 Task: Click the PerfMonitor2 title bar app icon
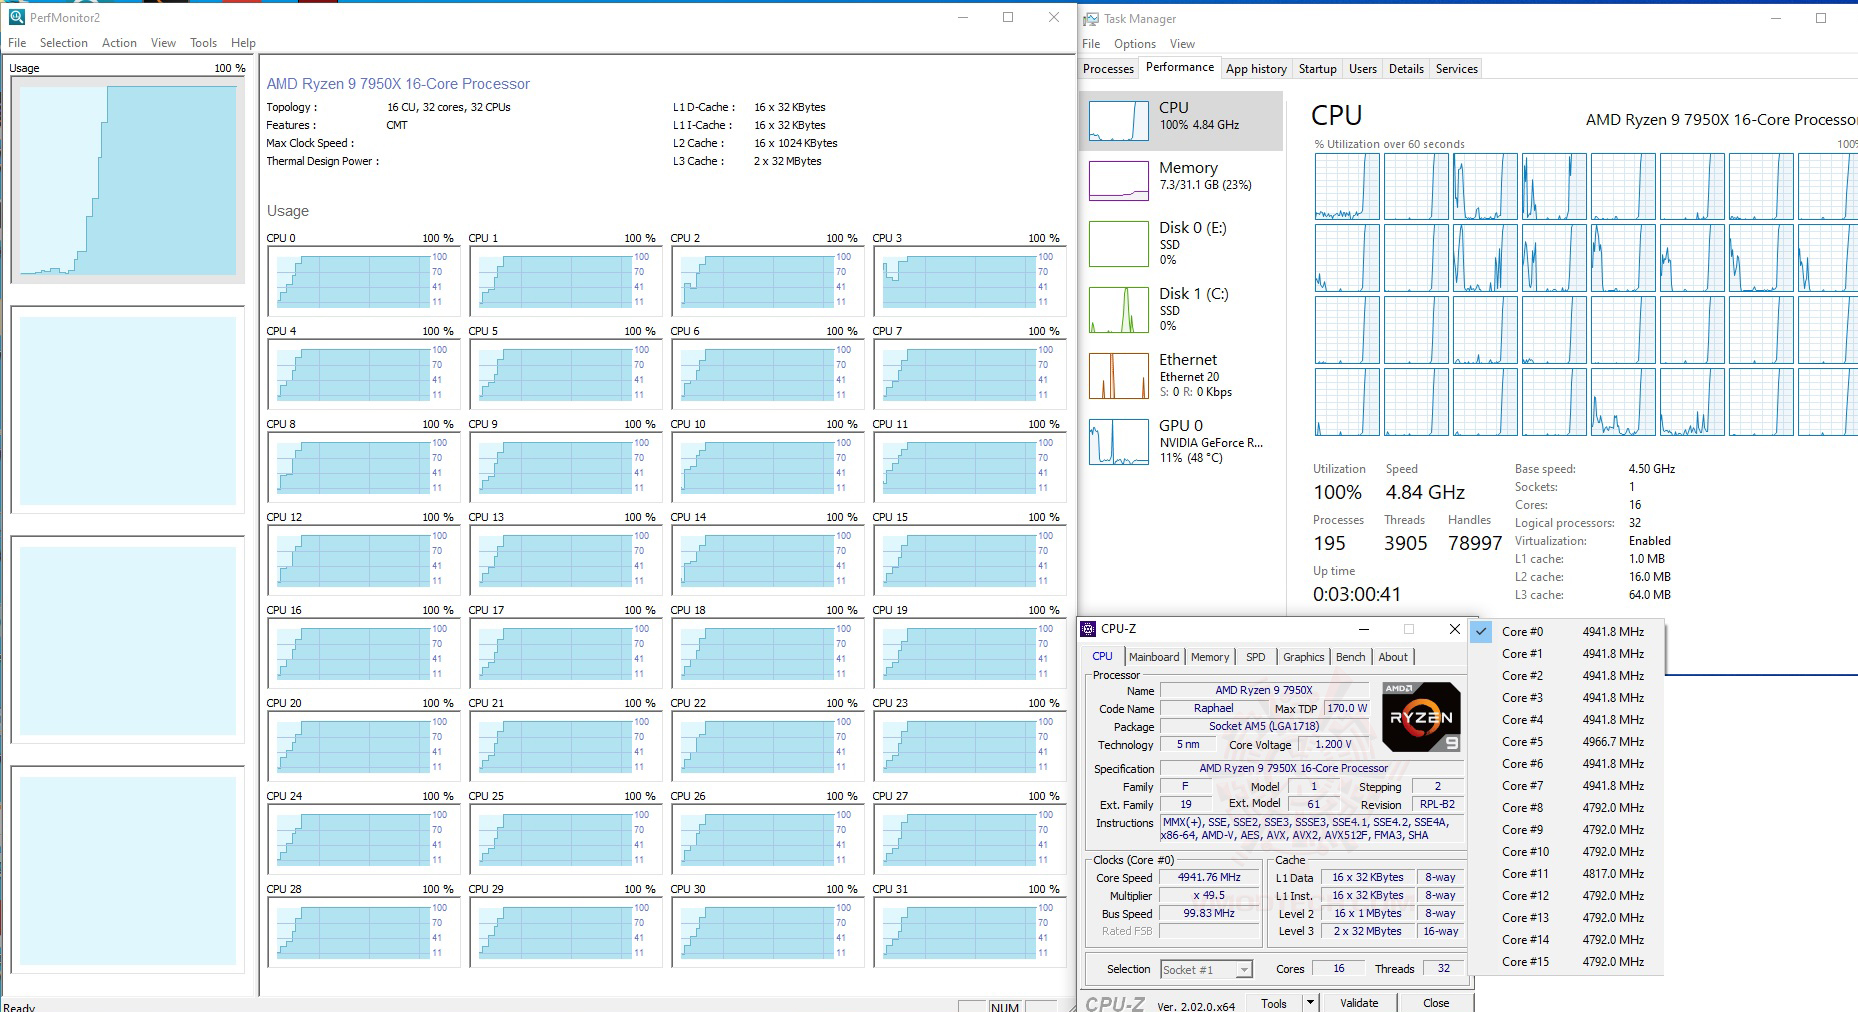[16, 17]
